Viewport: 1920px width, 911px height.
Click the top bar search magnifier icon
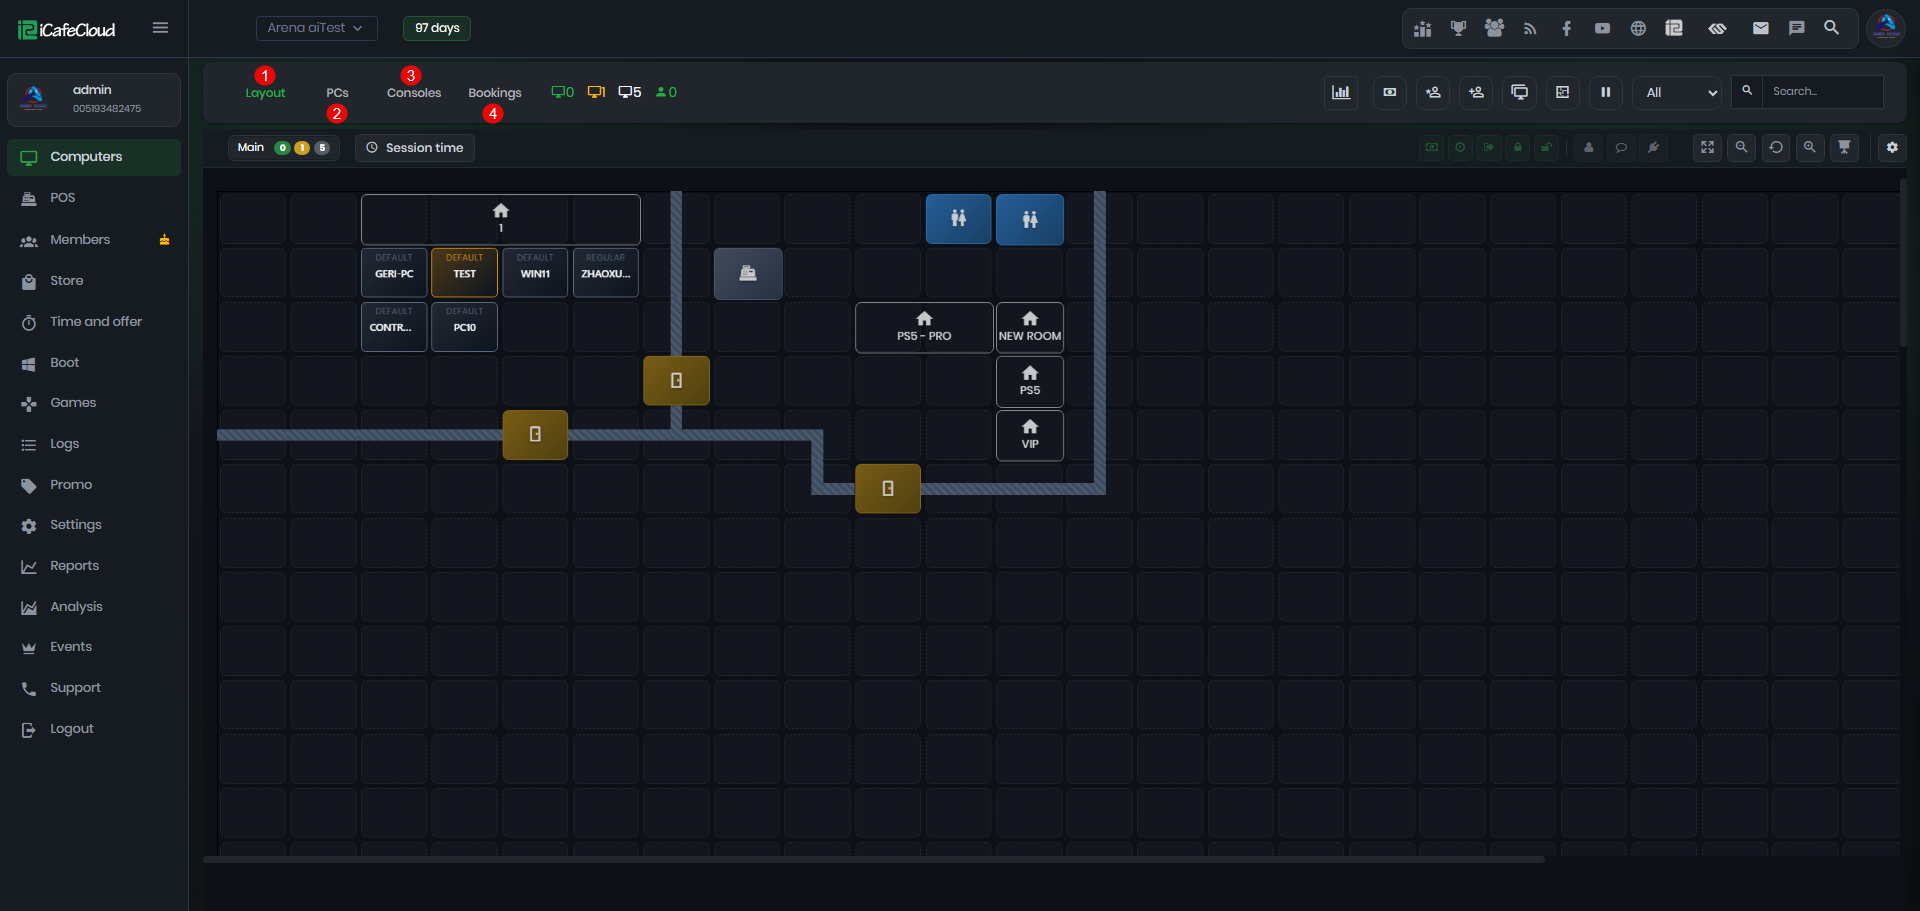(1832, 28)
